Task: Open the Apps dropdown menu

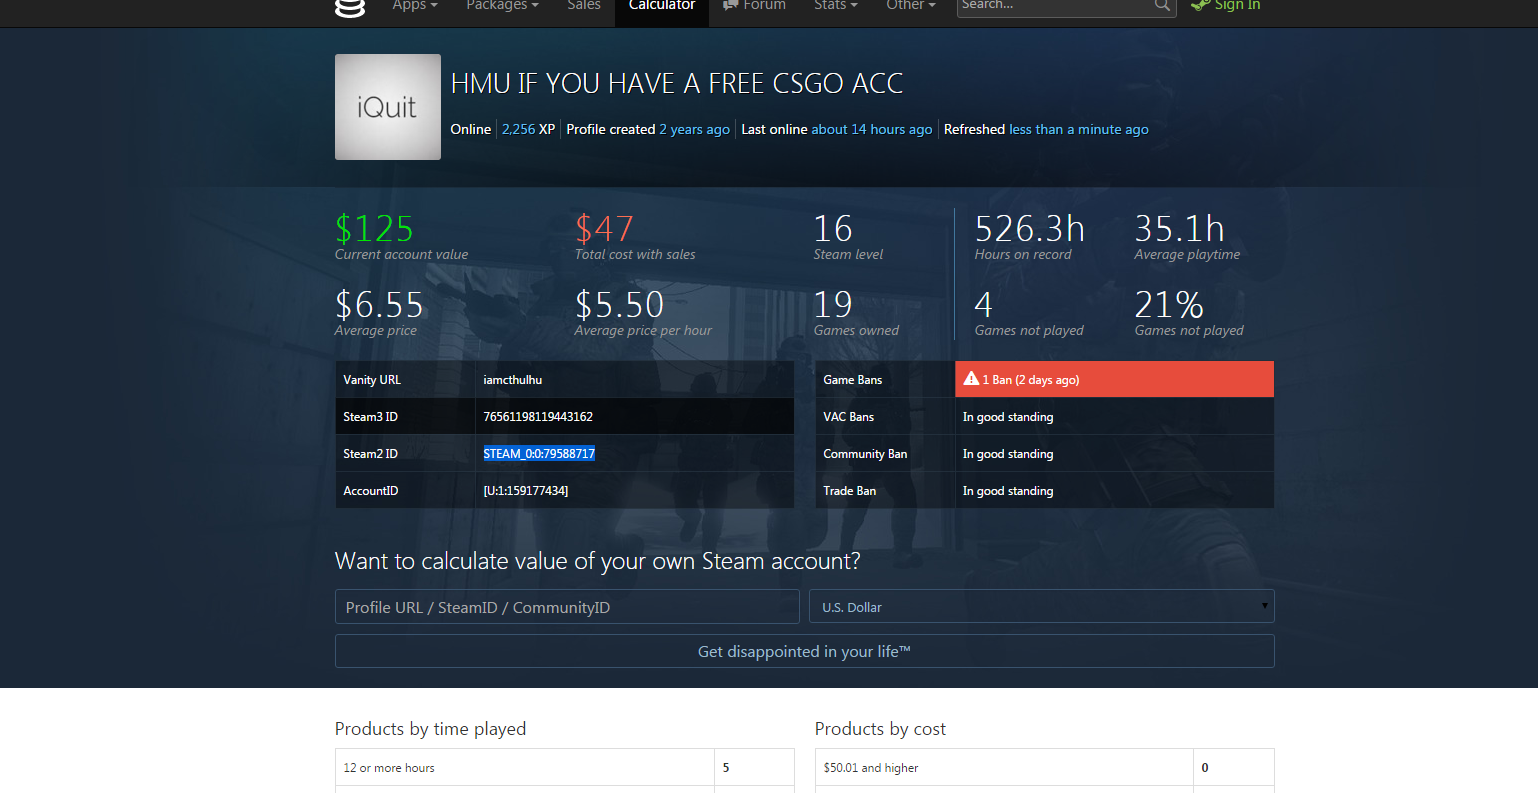Action: 414,6
